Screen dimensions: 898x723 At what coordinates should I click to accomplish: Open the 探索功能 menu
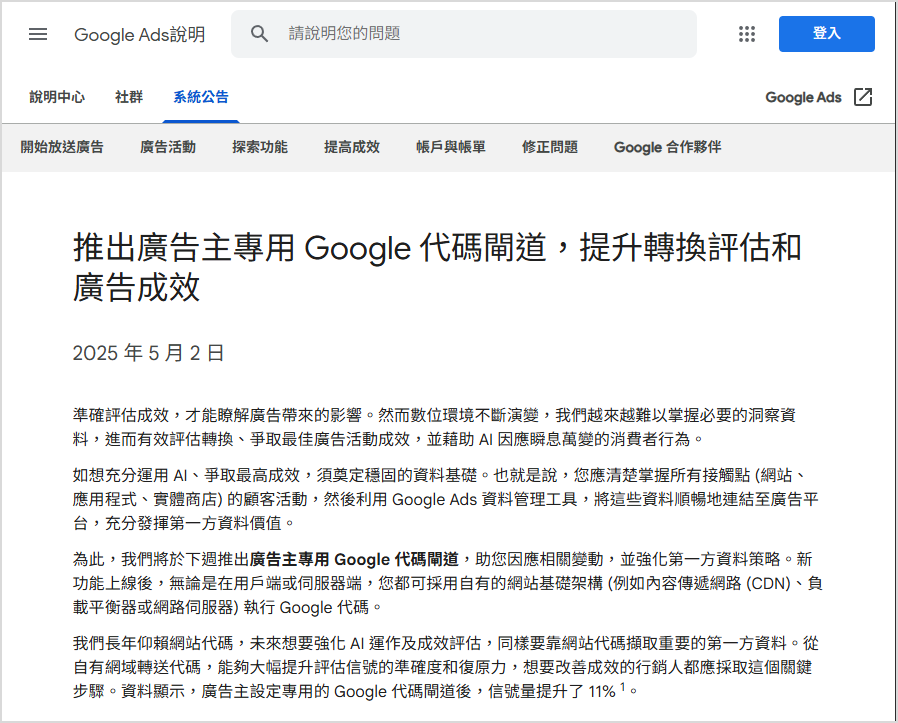coord(260,147)
